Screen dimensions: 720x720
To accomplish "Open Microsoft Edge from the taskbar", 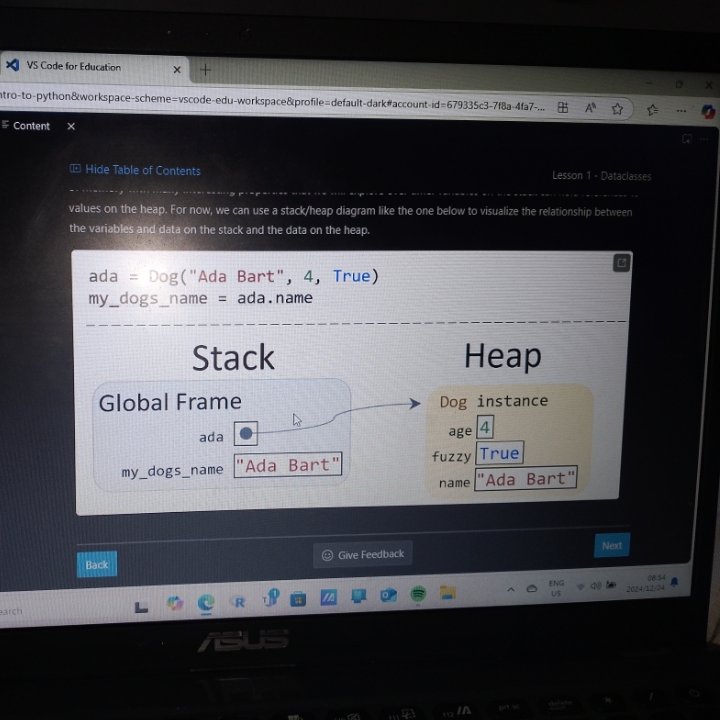I will tap(206, 602).
